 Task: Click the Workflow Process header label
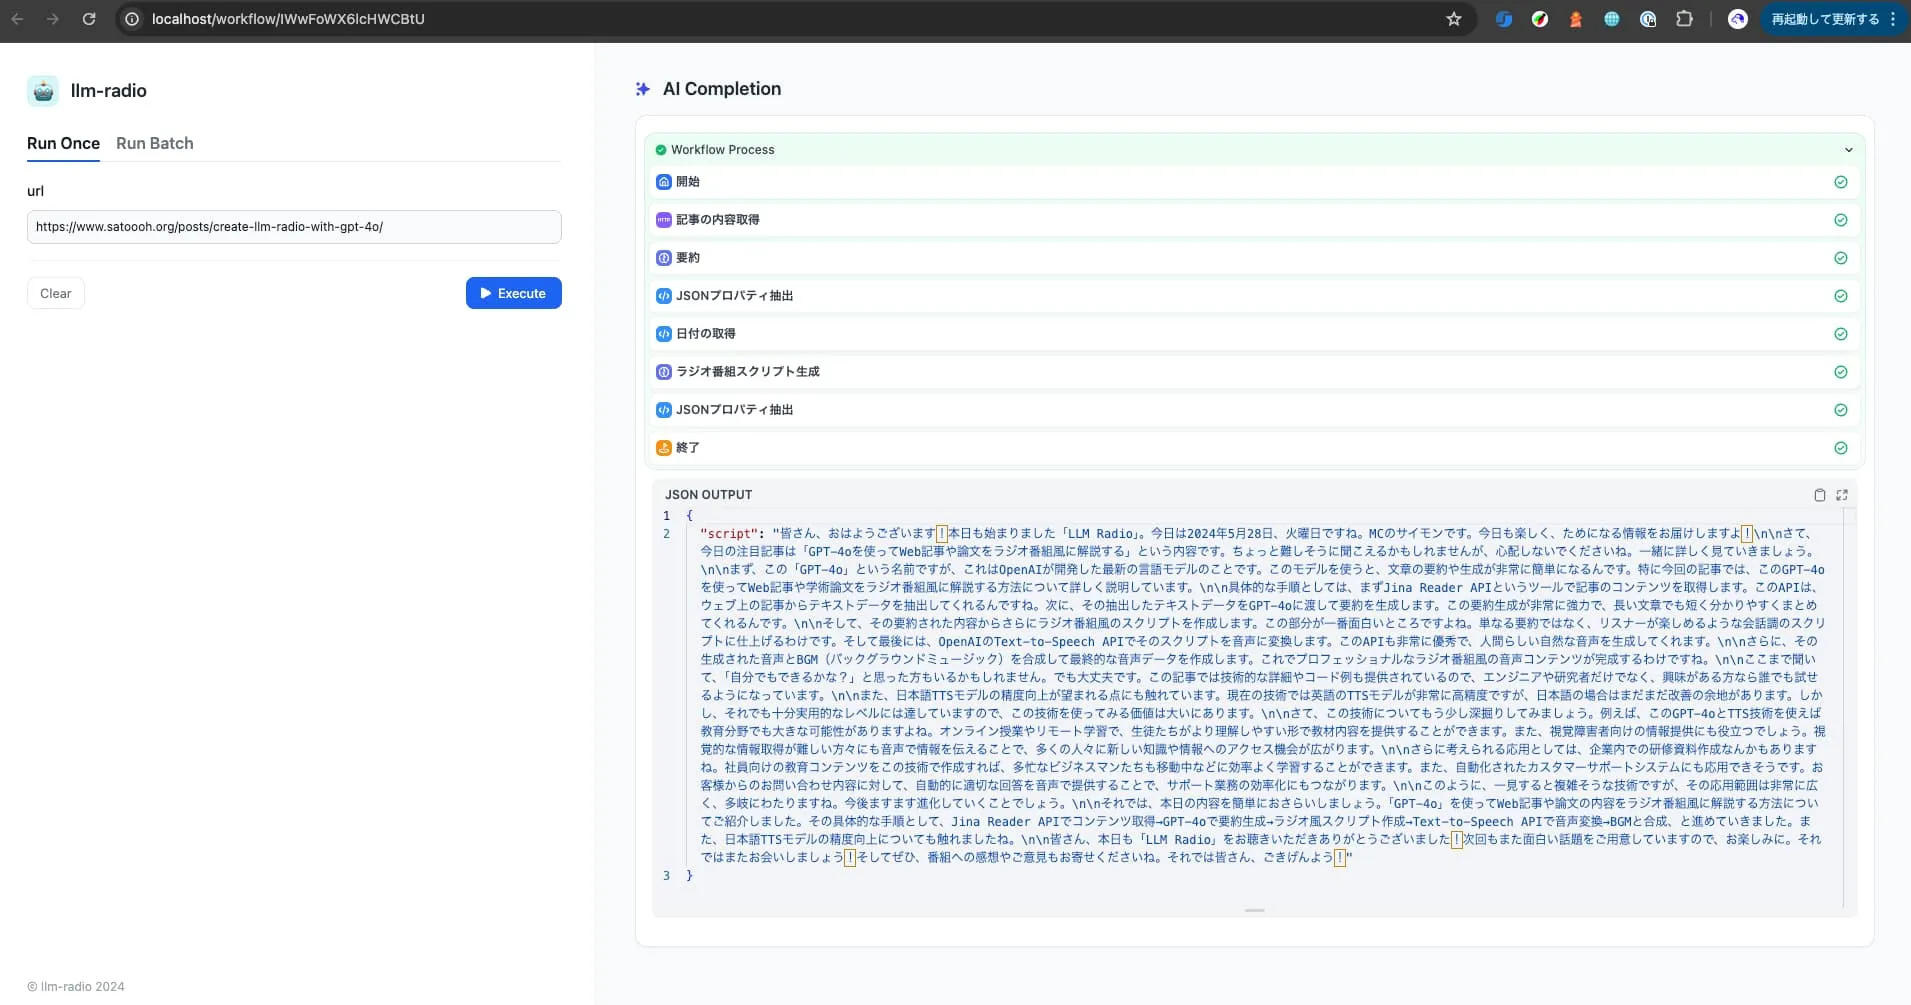click(x=722, y=150)
